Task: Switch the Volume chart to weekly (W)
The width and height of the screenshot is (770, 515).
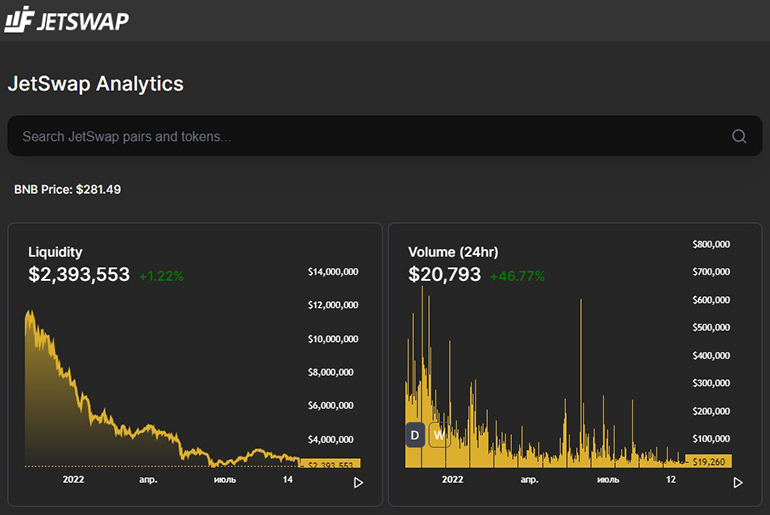Action: [x=439, y=434]
